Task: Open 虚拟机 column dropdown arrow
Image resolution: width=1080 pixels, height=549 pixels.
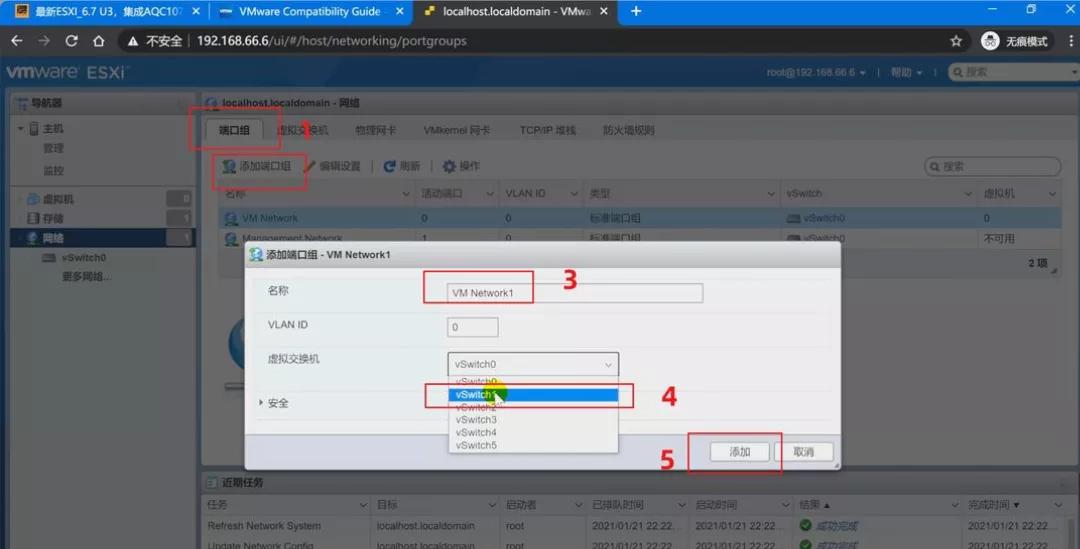Action: tap(1052, 194)
